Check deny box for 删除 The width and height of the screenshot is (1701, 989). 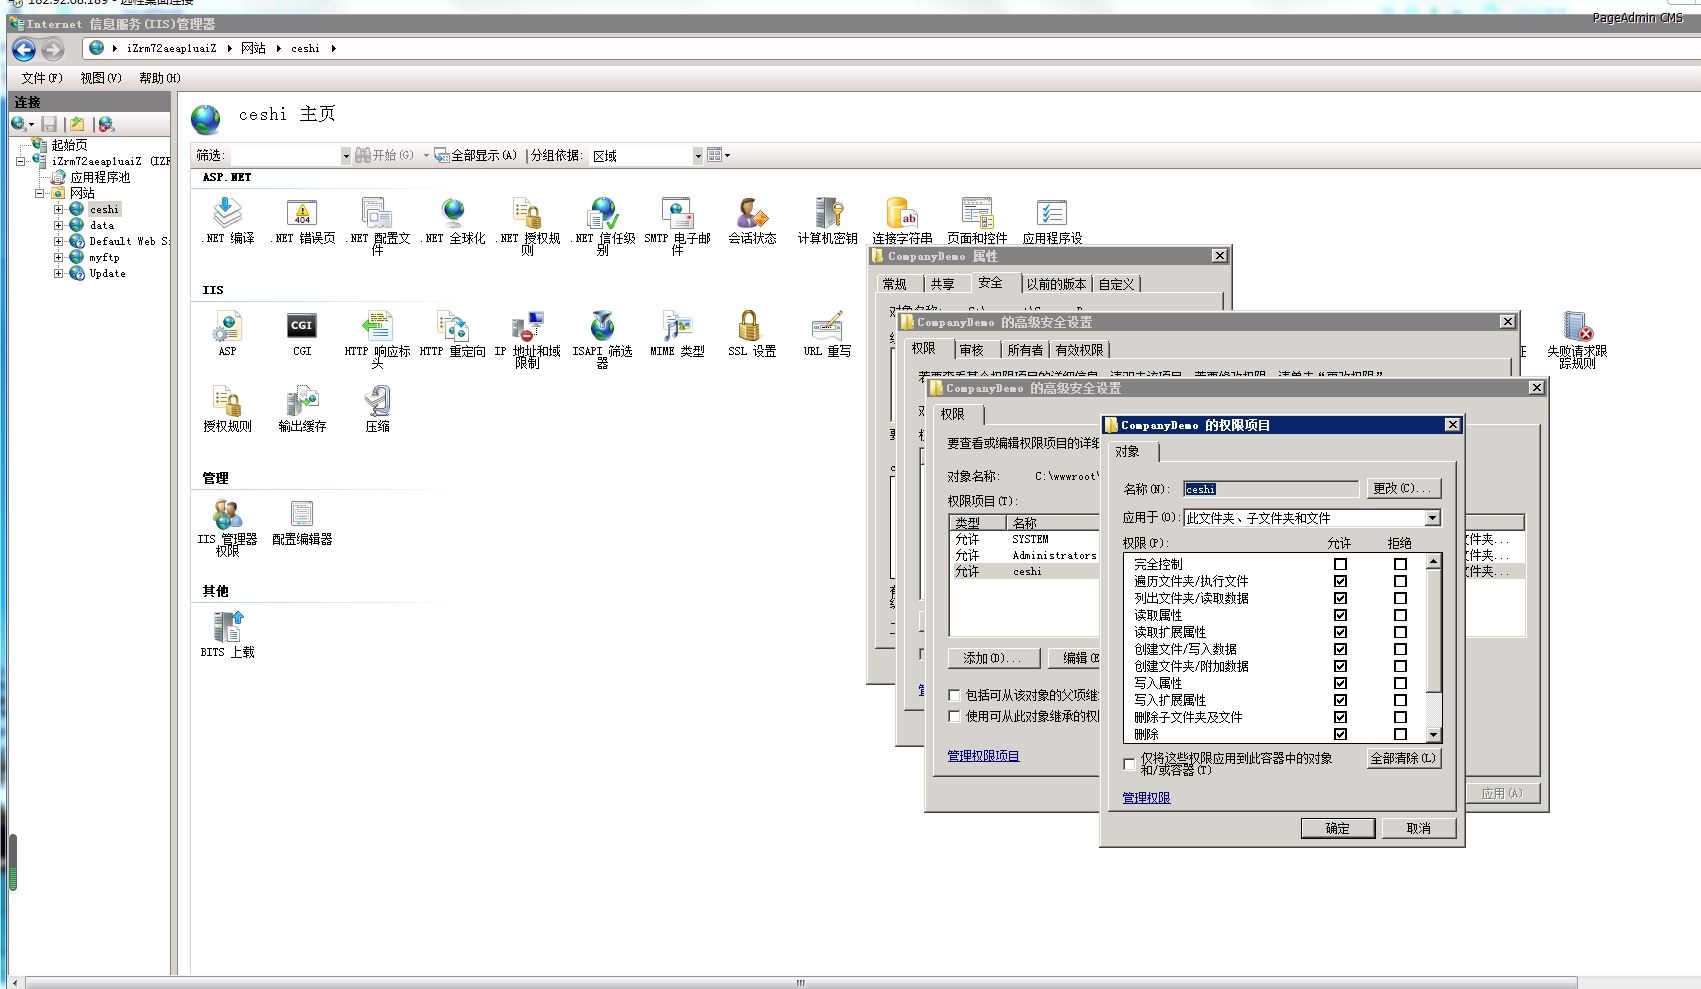(1400, 734)
